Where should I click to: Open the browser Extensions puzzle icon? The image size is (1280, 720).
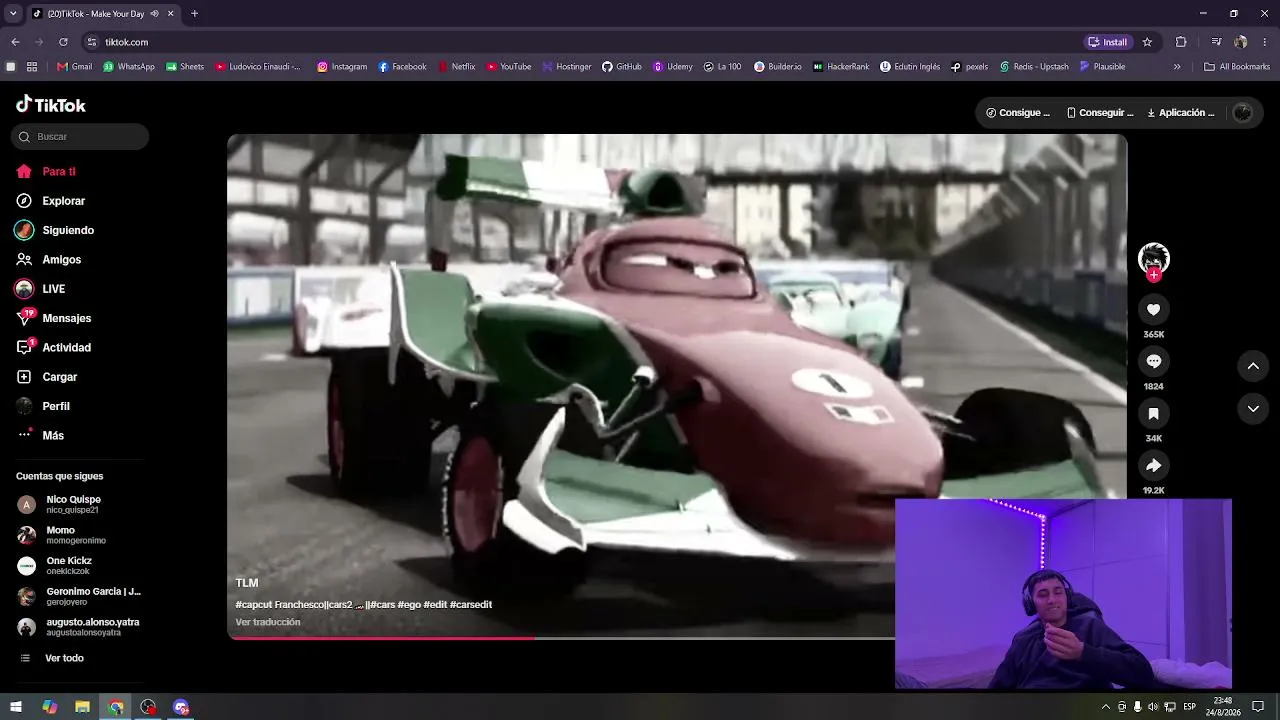click(x=1181, y=42)
